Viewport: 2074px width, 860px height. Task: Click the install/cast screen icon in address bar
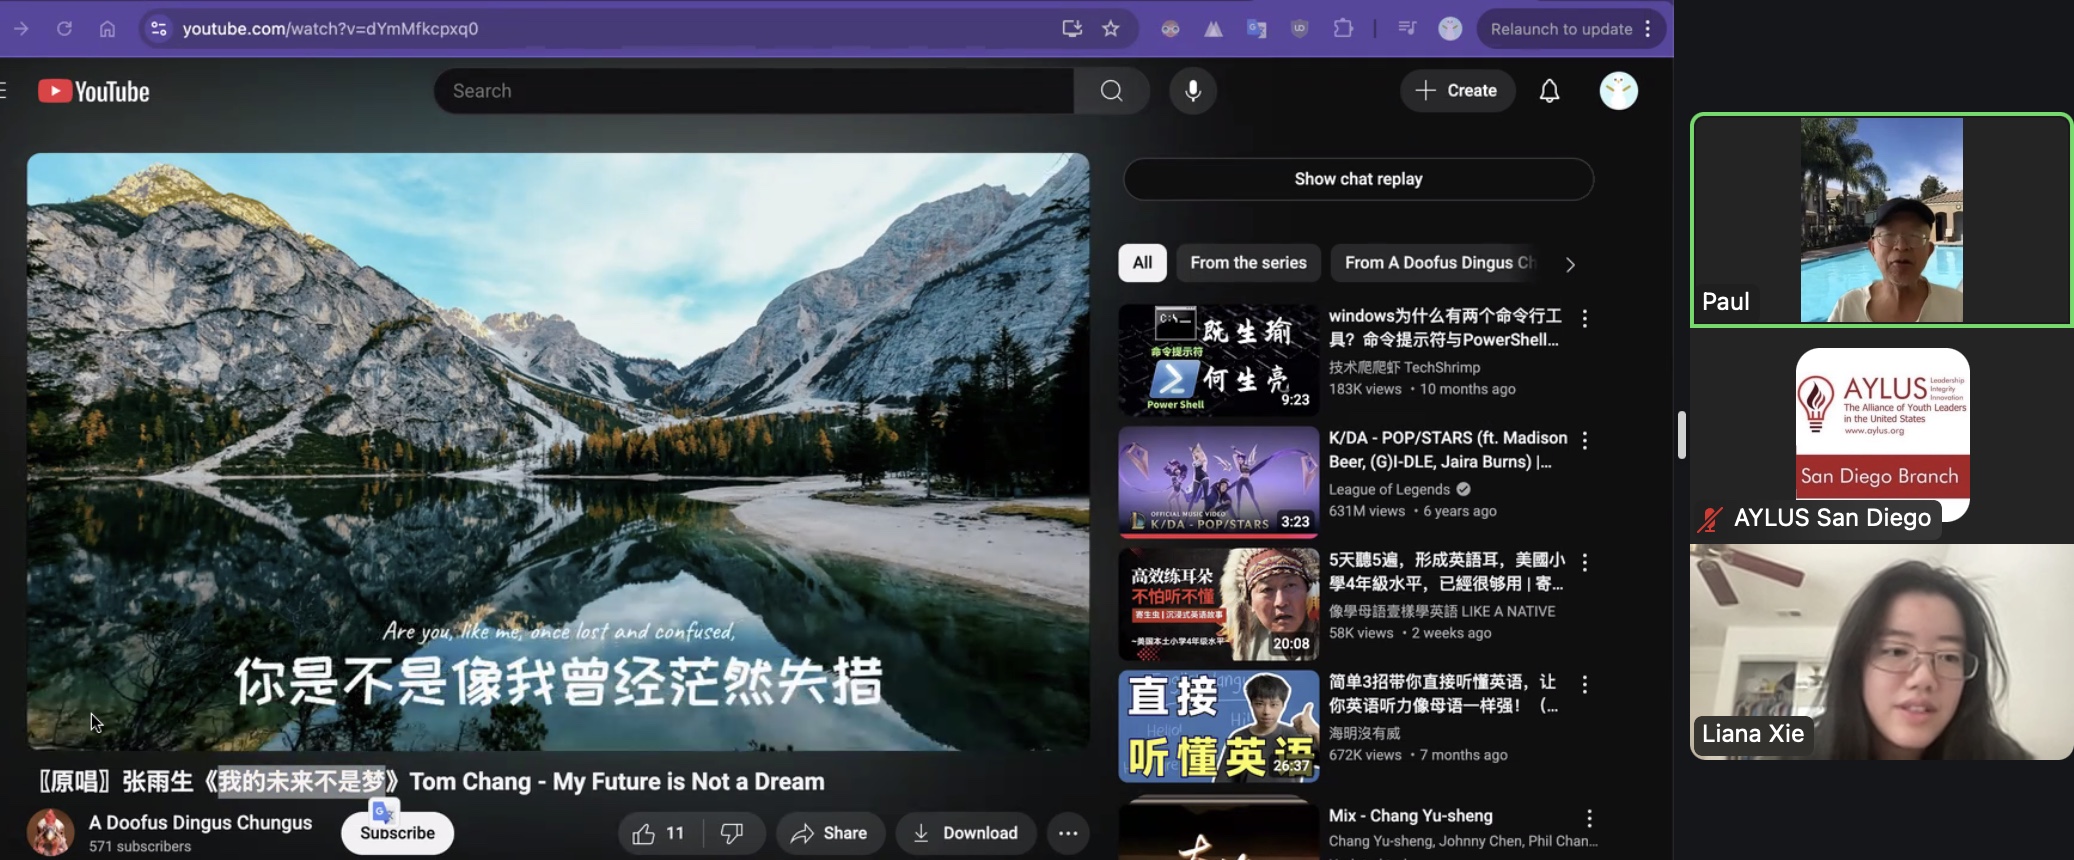point(1072,29)
